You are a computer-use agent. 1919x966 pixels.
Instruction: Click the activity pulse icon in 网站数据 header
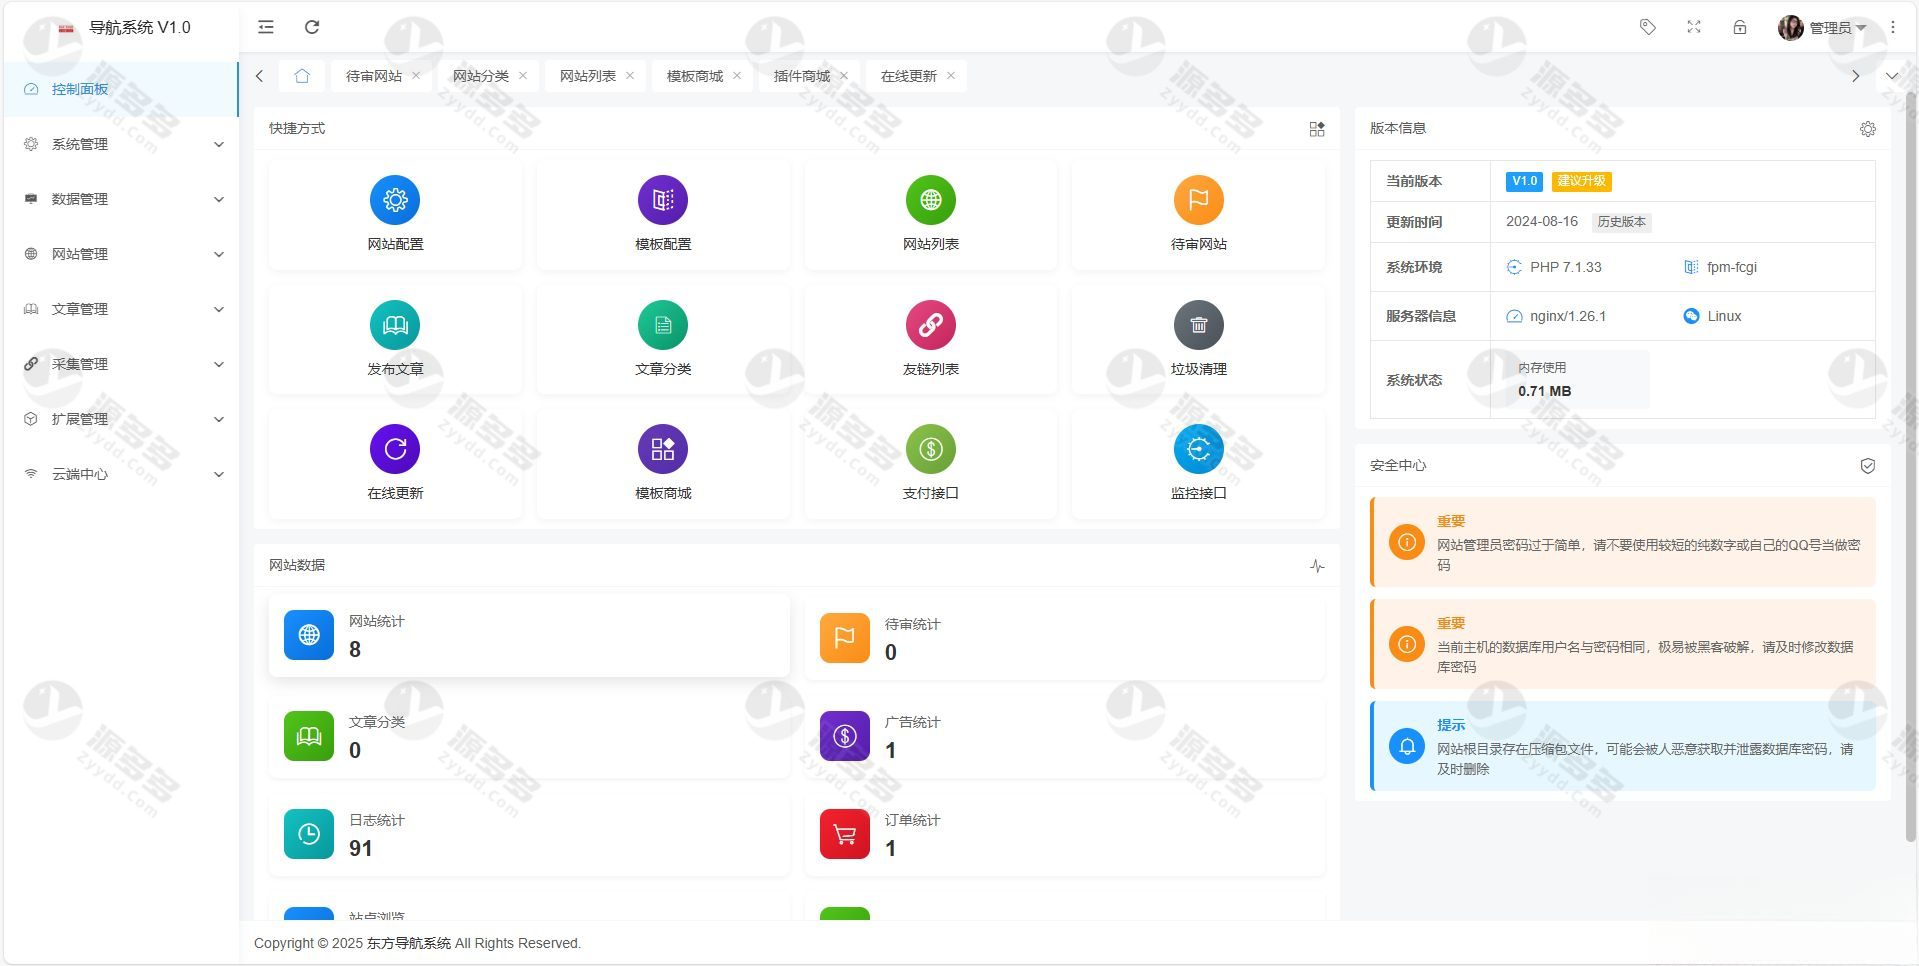(1317, 566)
